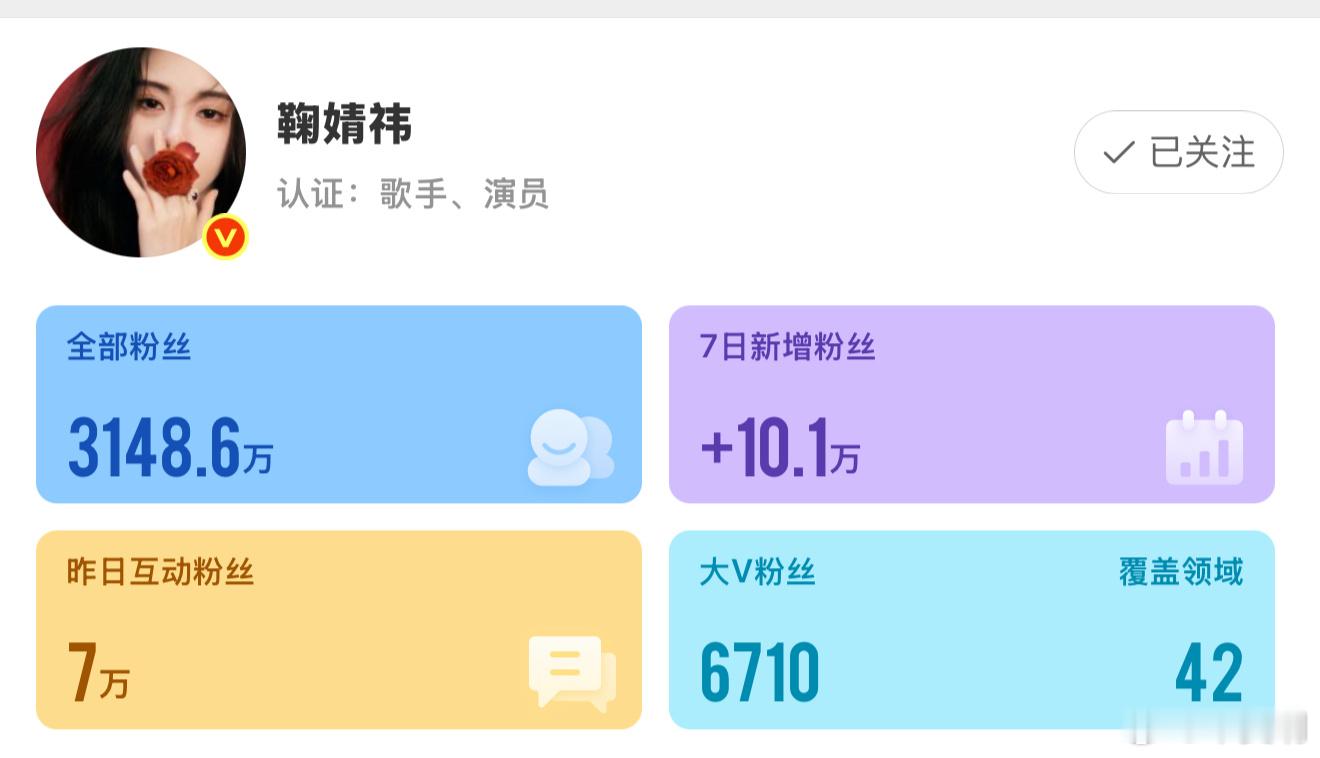This screenshot has height=758, width=1320.
Task: Click the calendar chart icon
Action: tap(1204, 447)
